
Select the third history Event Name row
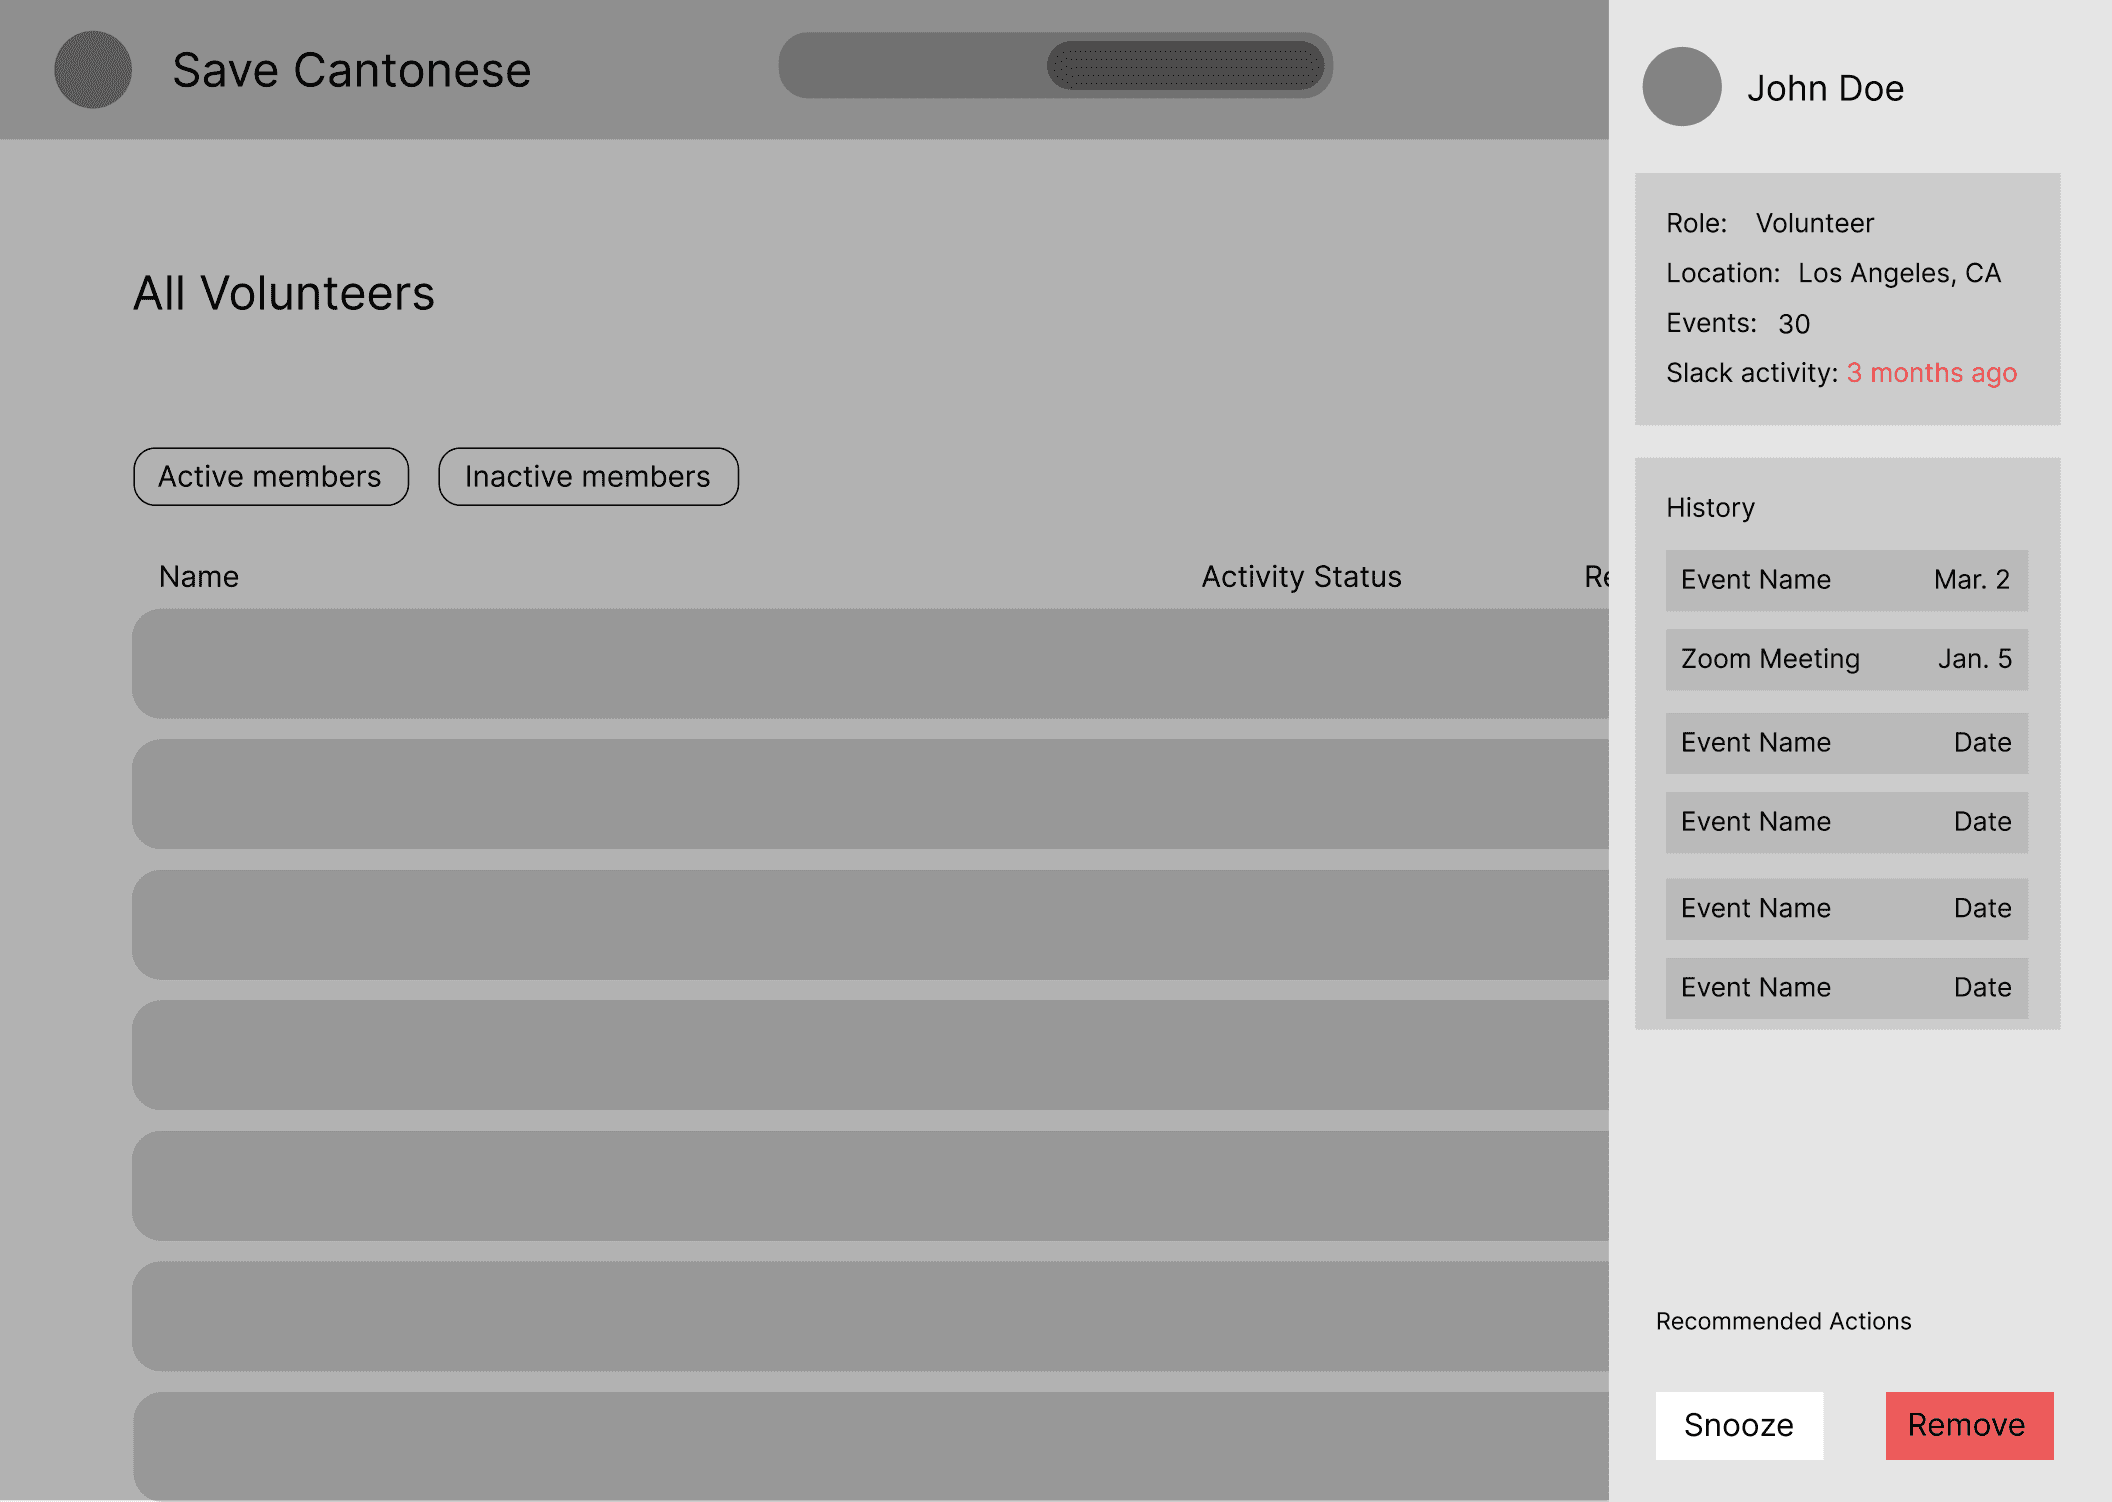click(1846, 743)
